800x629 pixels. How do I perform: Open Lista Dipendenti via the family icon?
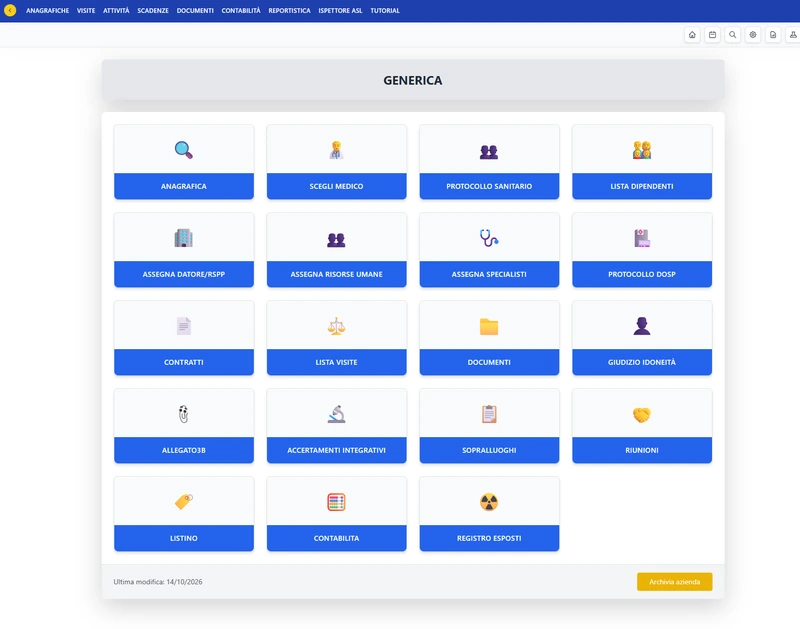pyautogui.click(x=642, y=150)
